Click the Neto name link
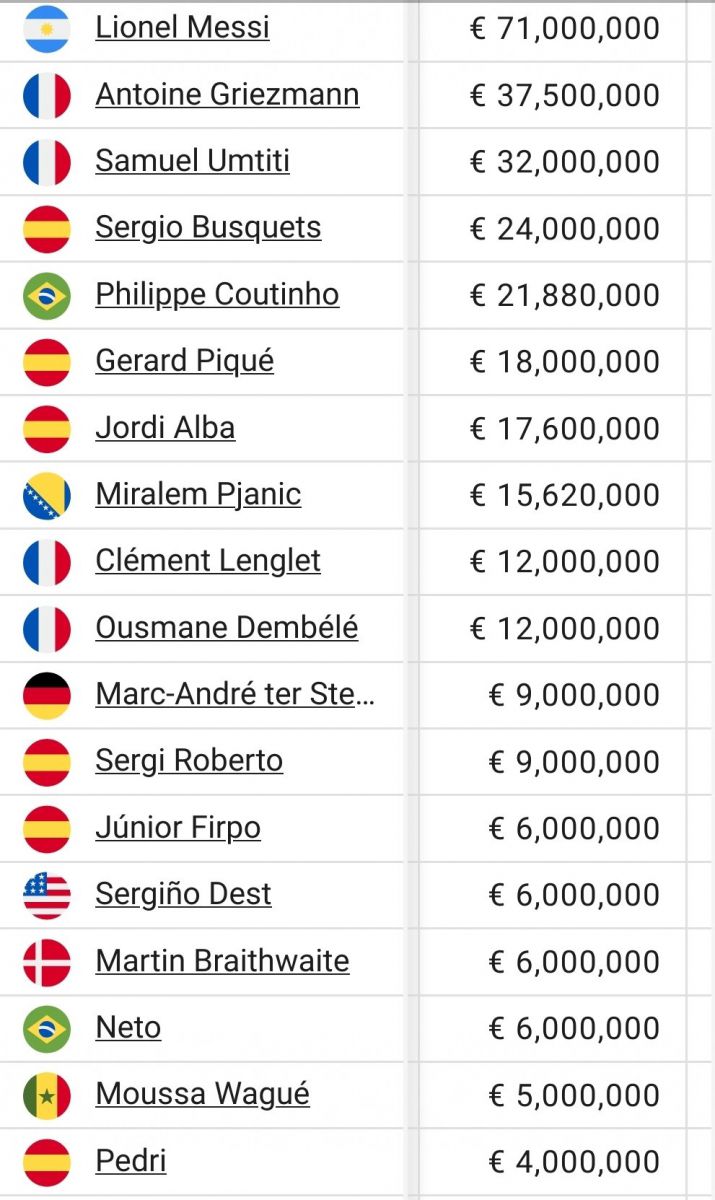Image resolution: width=715 pixels, height=1200 pixels. (128, 1027)
